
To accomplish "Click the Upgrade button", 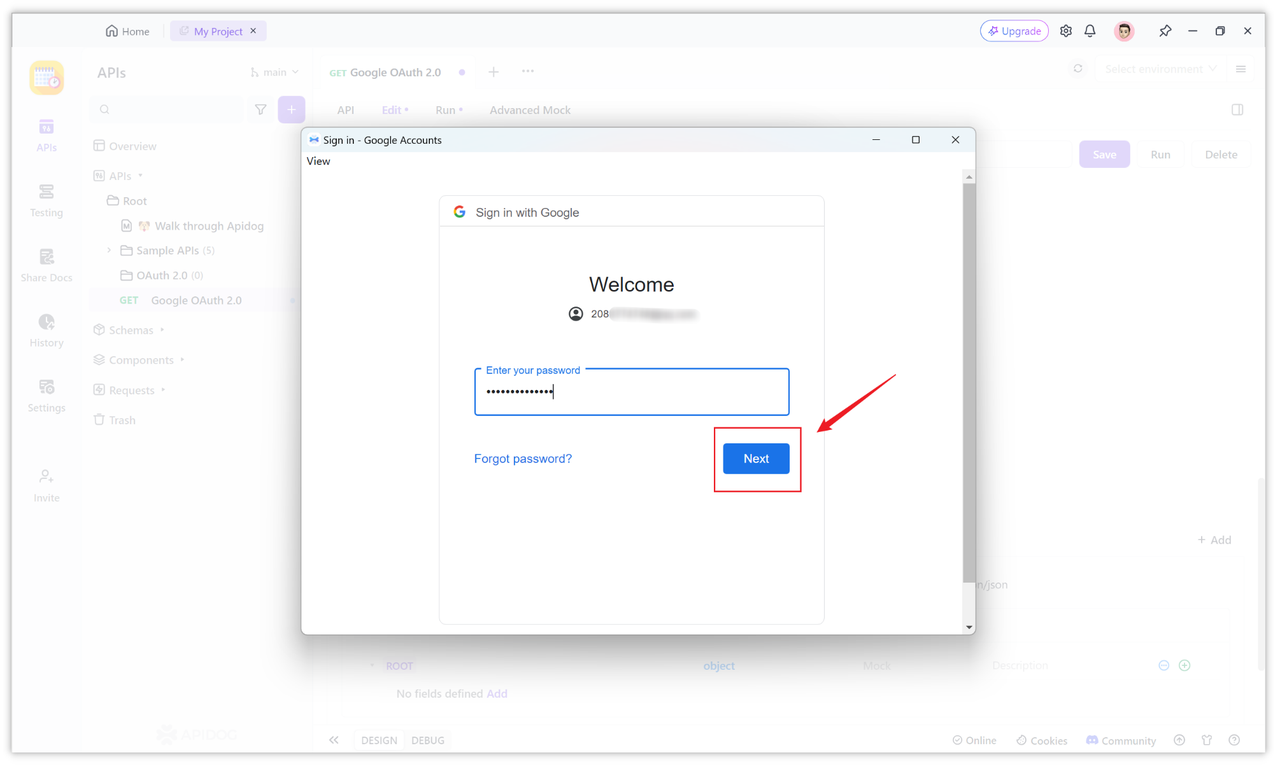I will point(1014,31).
